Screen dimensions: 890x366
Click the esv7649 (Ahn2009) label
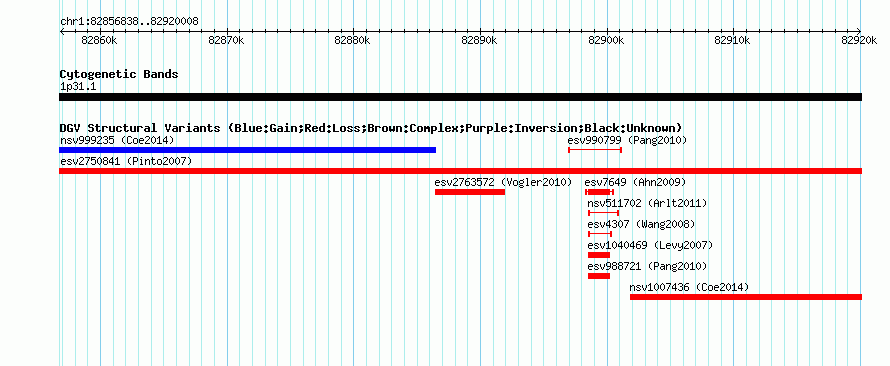pos(635,182)
